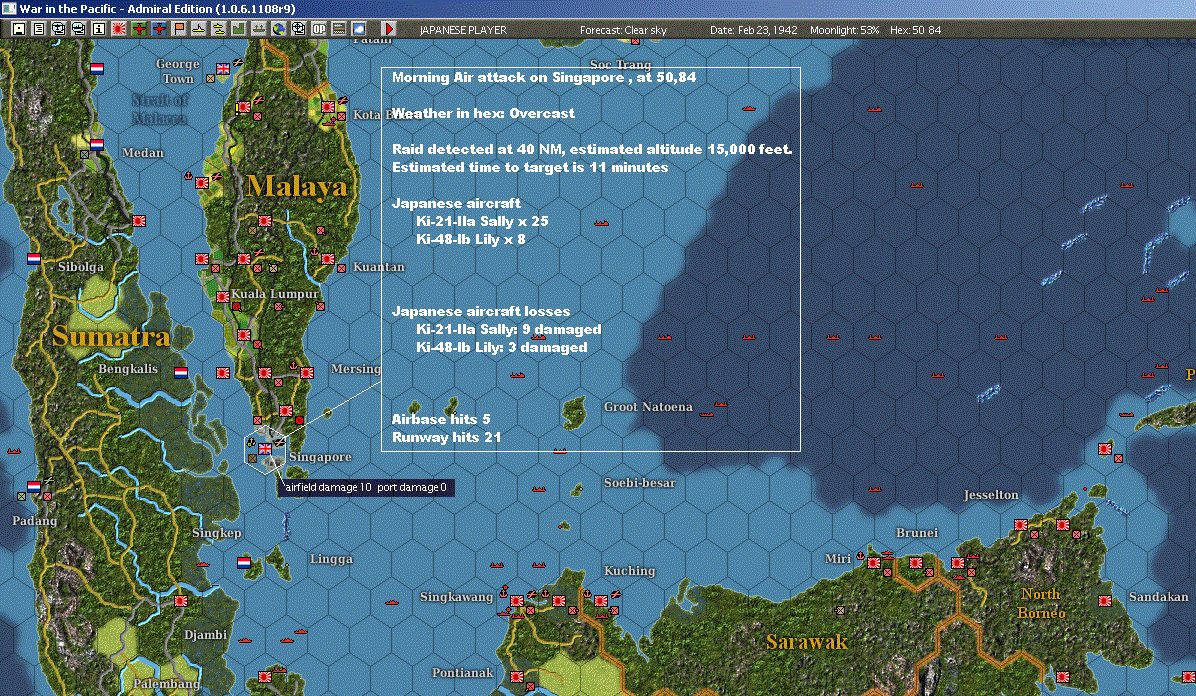The height and width of the screenshot is (696, 1196).
Task: Select the Dutch flag base at Sibolga
Action: 34,259
